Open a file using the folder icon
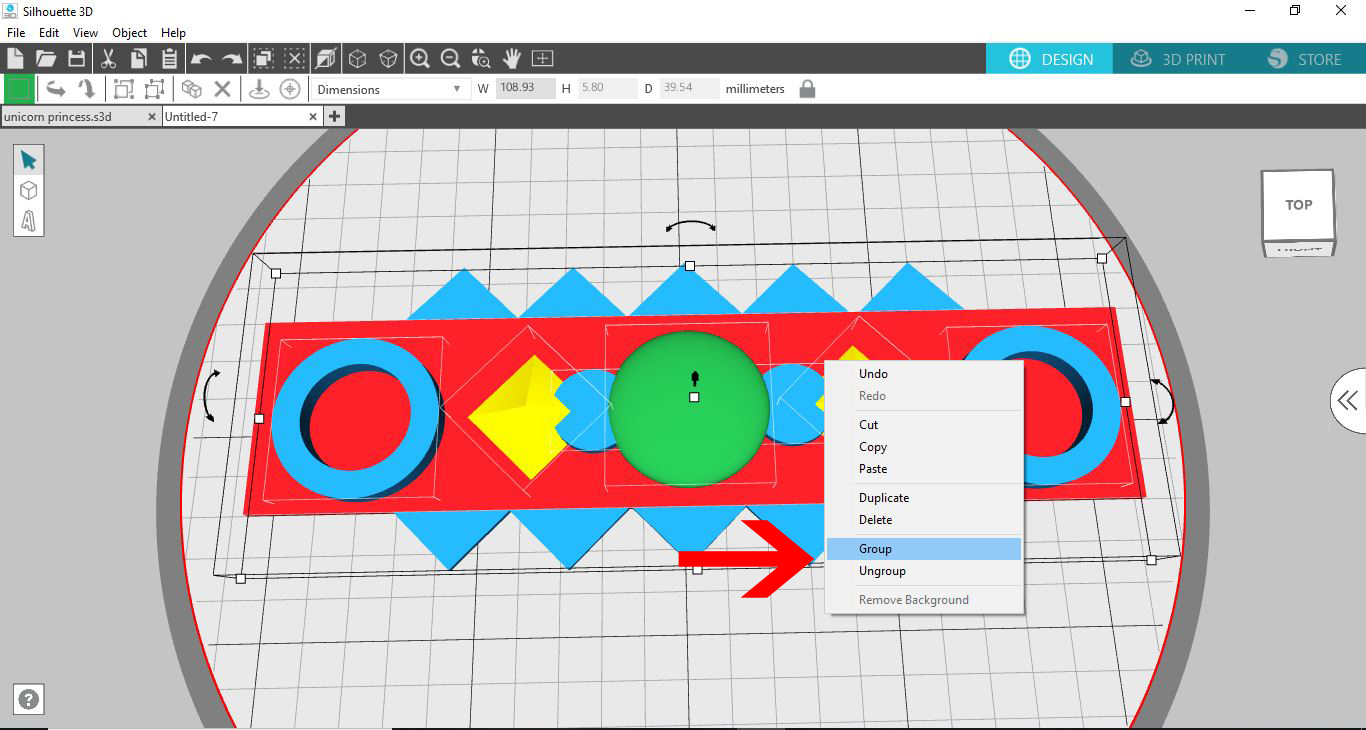Viewport: 1366px width, 730px height. coord(45,58)
